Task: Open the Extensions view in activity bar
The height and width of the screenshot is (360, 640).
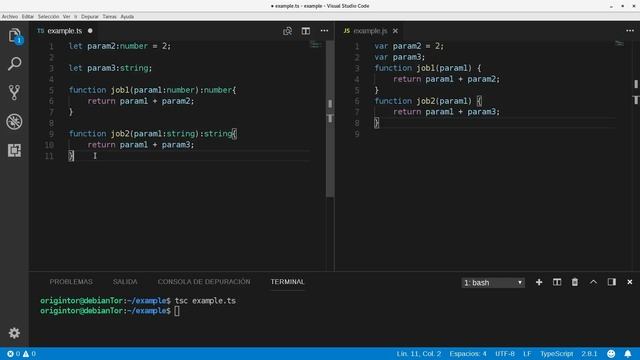Action: [x=14, y=150]
